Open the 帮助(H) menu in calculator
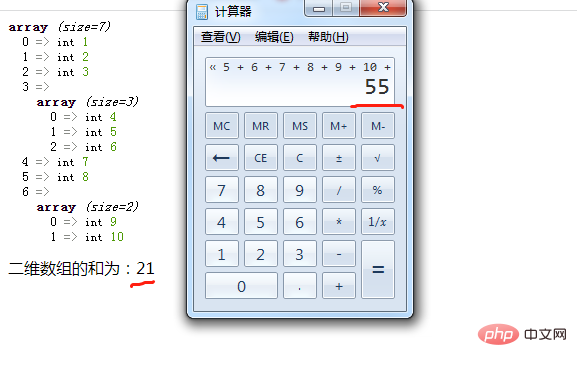Screen dimensions: 577x367 point(328,37)
